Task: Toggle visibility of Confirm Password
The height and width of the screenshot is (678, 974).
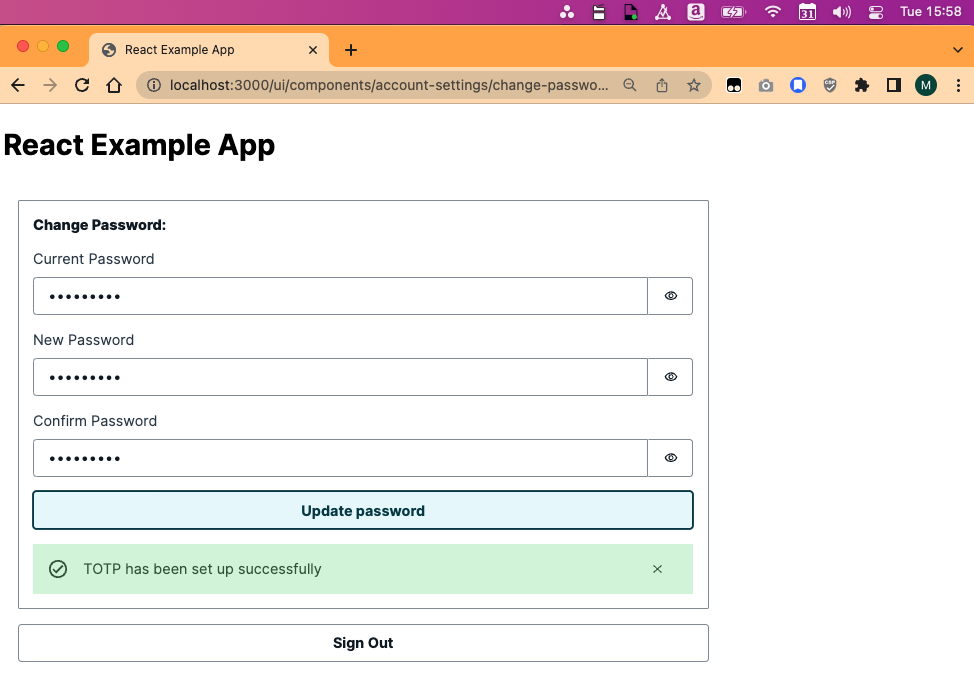Action: point(670,458)
